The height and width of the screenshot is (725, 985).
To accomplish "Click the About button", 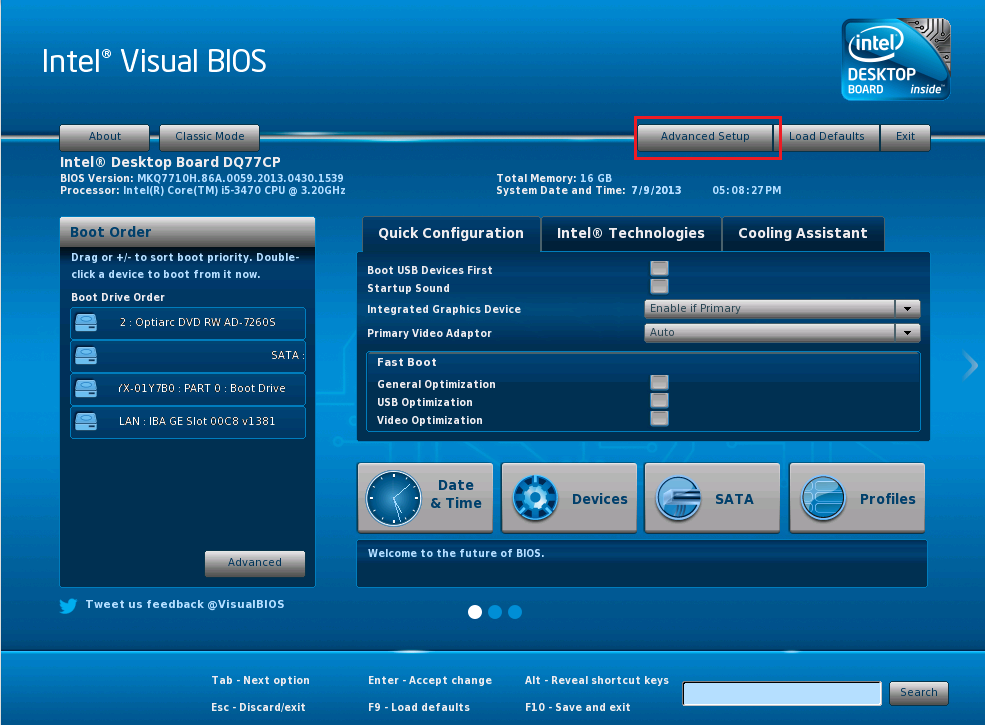I will pos(104,137).
